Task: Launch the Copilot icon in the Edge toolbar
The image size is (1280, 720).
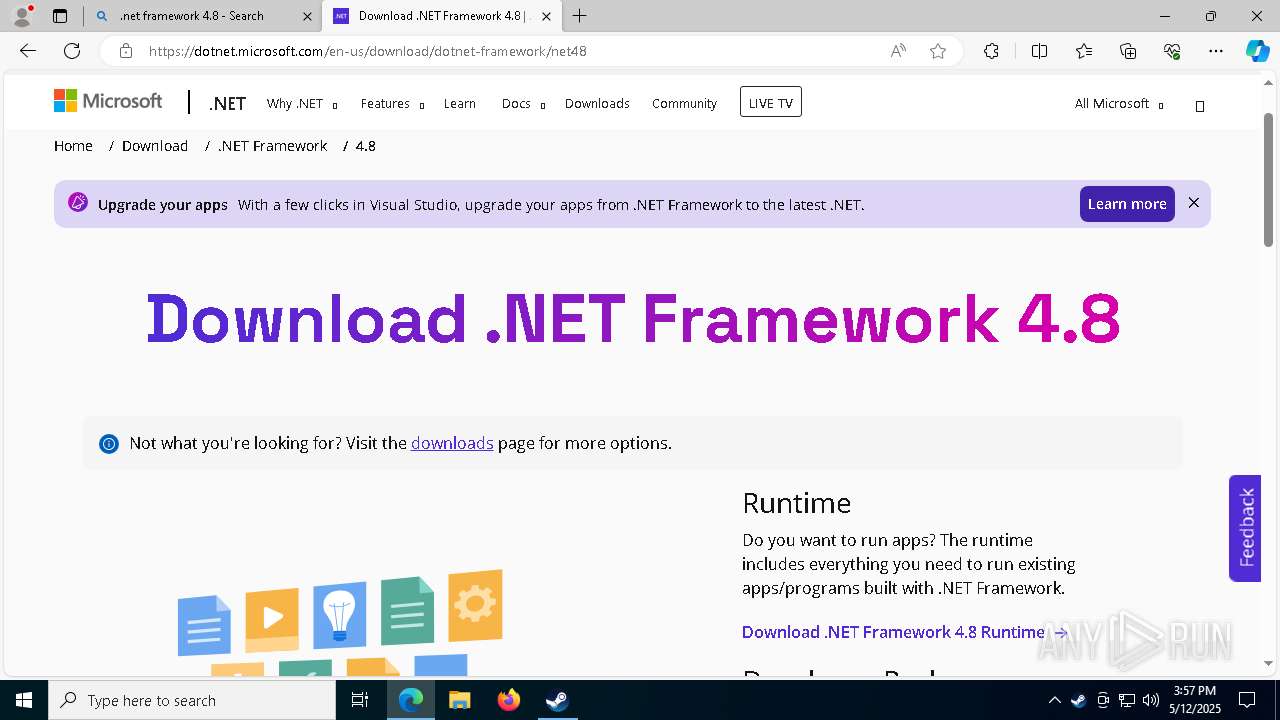Action: [x=1257, y=51]
